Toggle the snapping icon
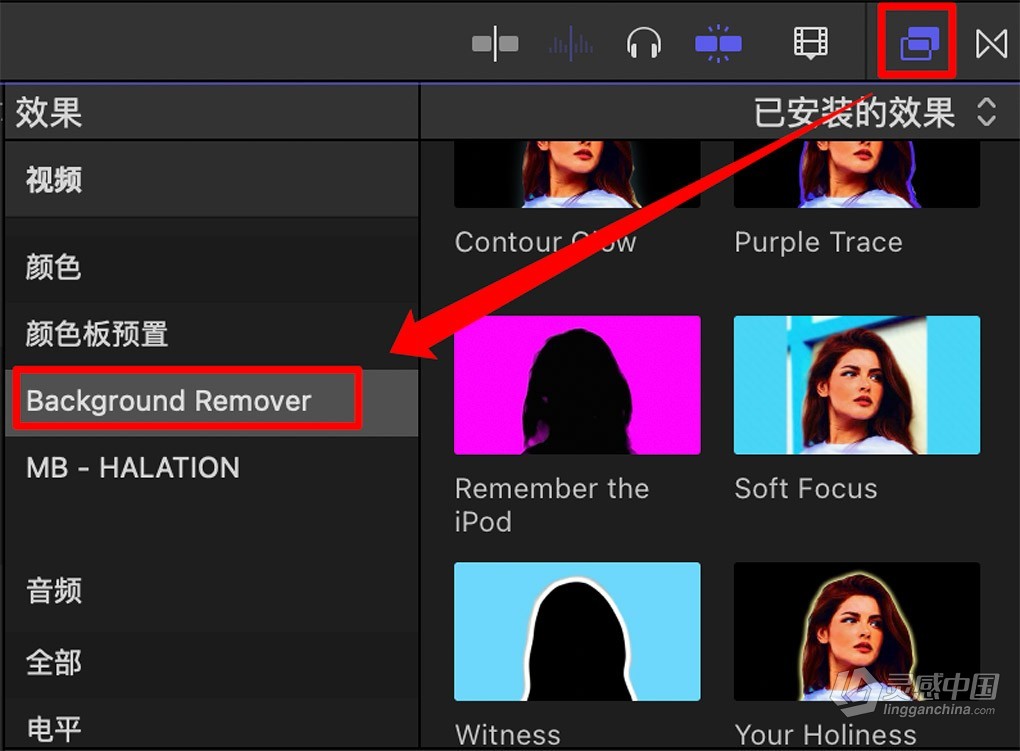The image size is (1020, 751). click(x=718, y=44)
